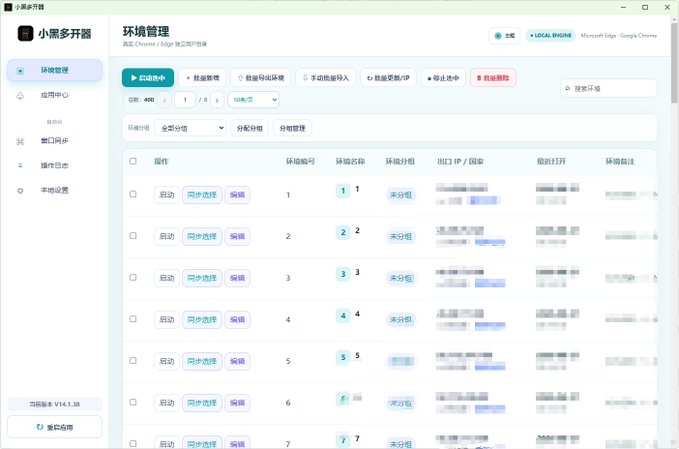Click 未分组 tag in row 1

[x=401, y=195]
